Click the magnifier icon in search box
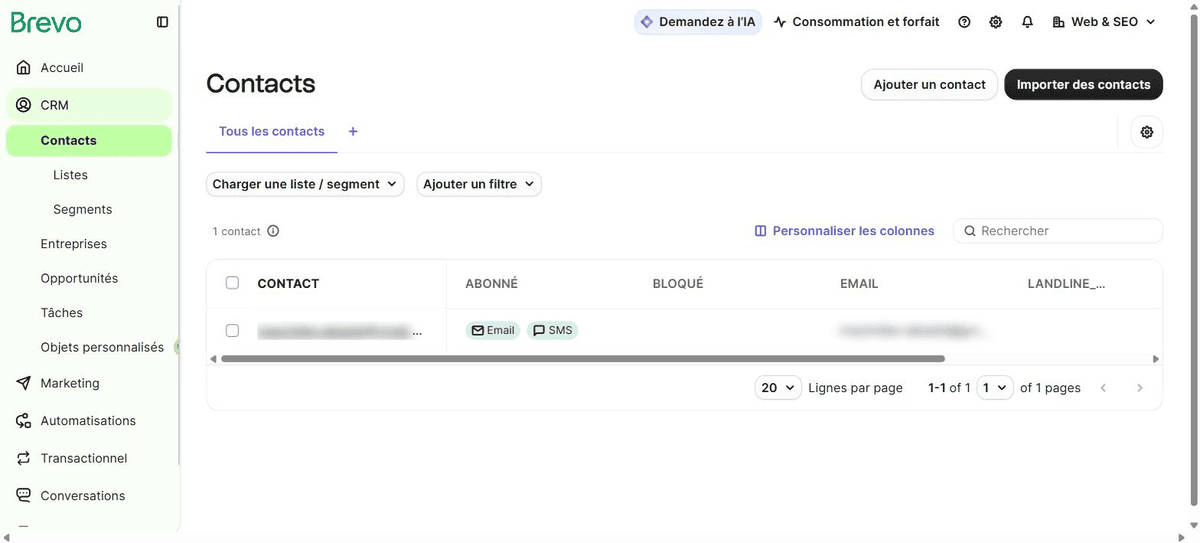 coord(970,231)
